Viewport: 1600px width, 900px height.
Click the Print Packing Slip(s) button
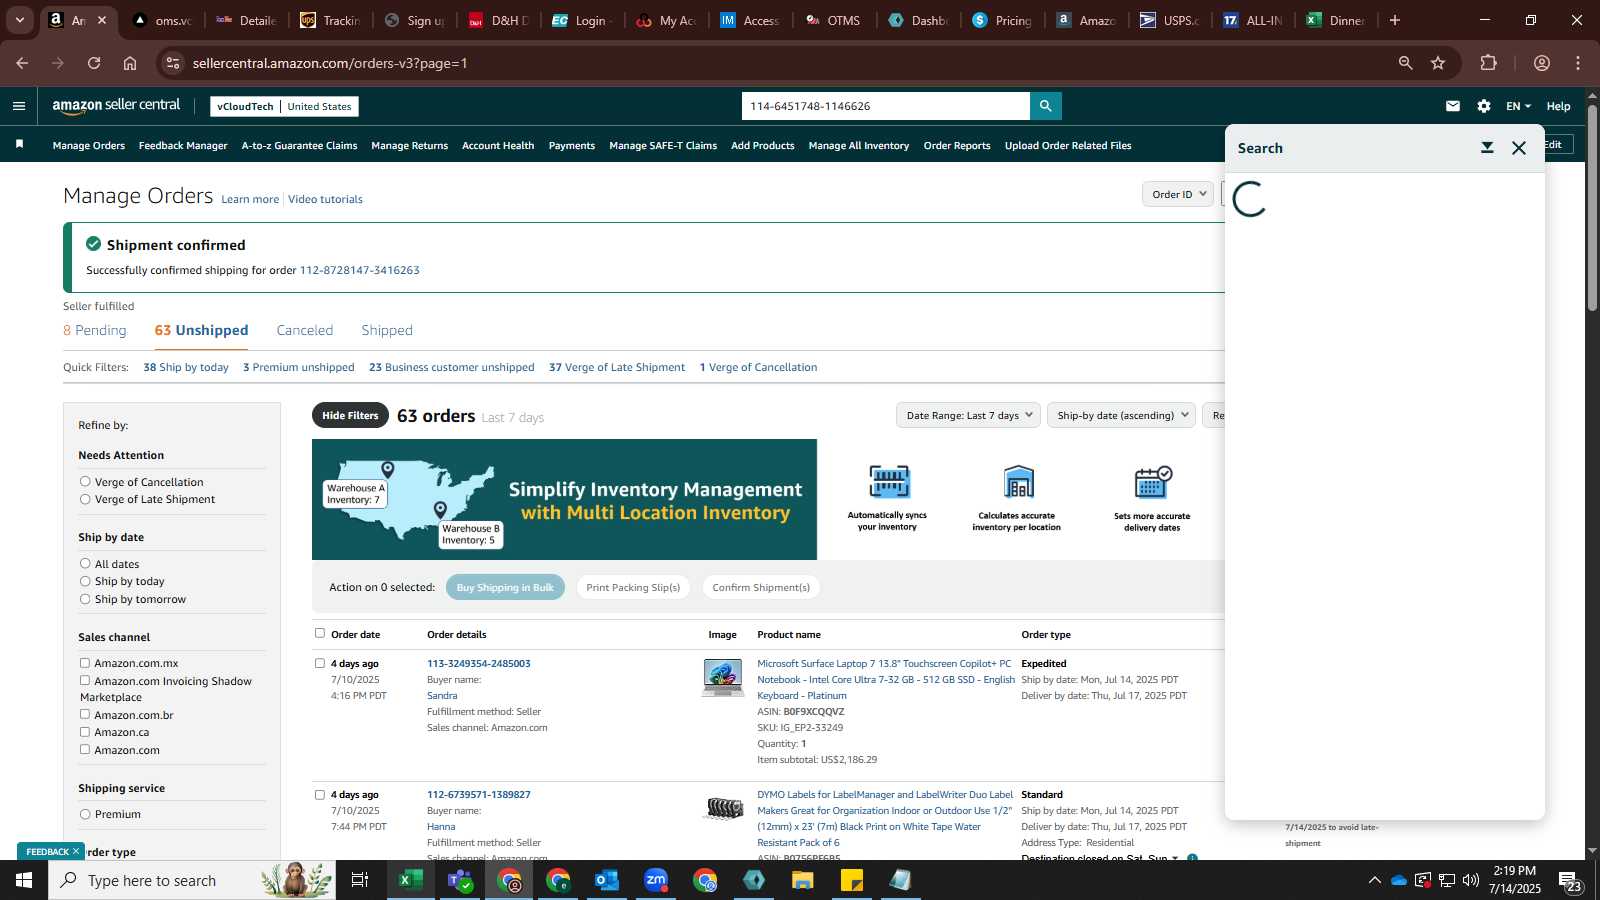pyautogui.click(x=633, y=587)
